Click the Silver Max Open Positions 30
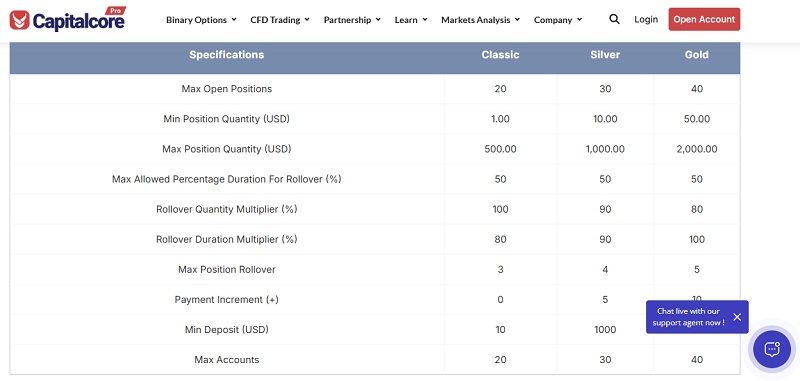The image size is (800, 381). [605, 89]
